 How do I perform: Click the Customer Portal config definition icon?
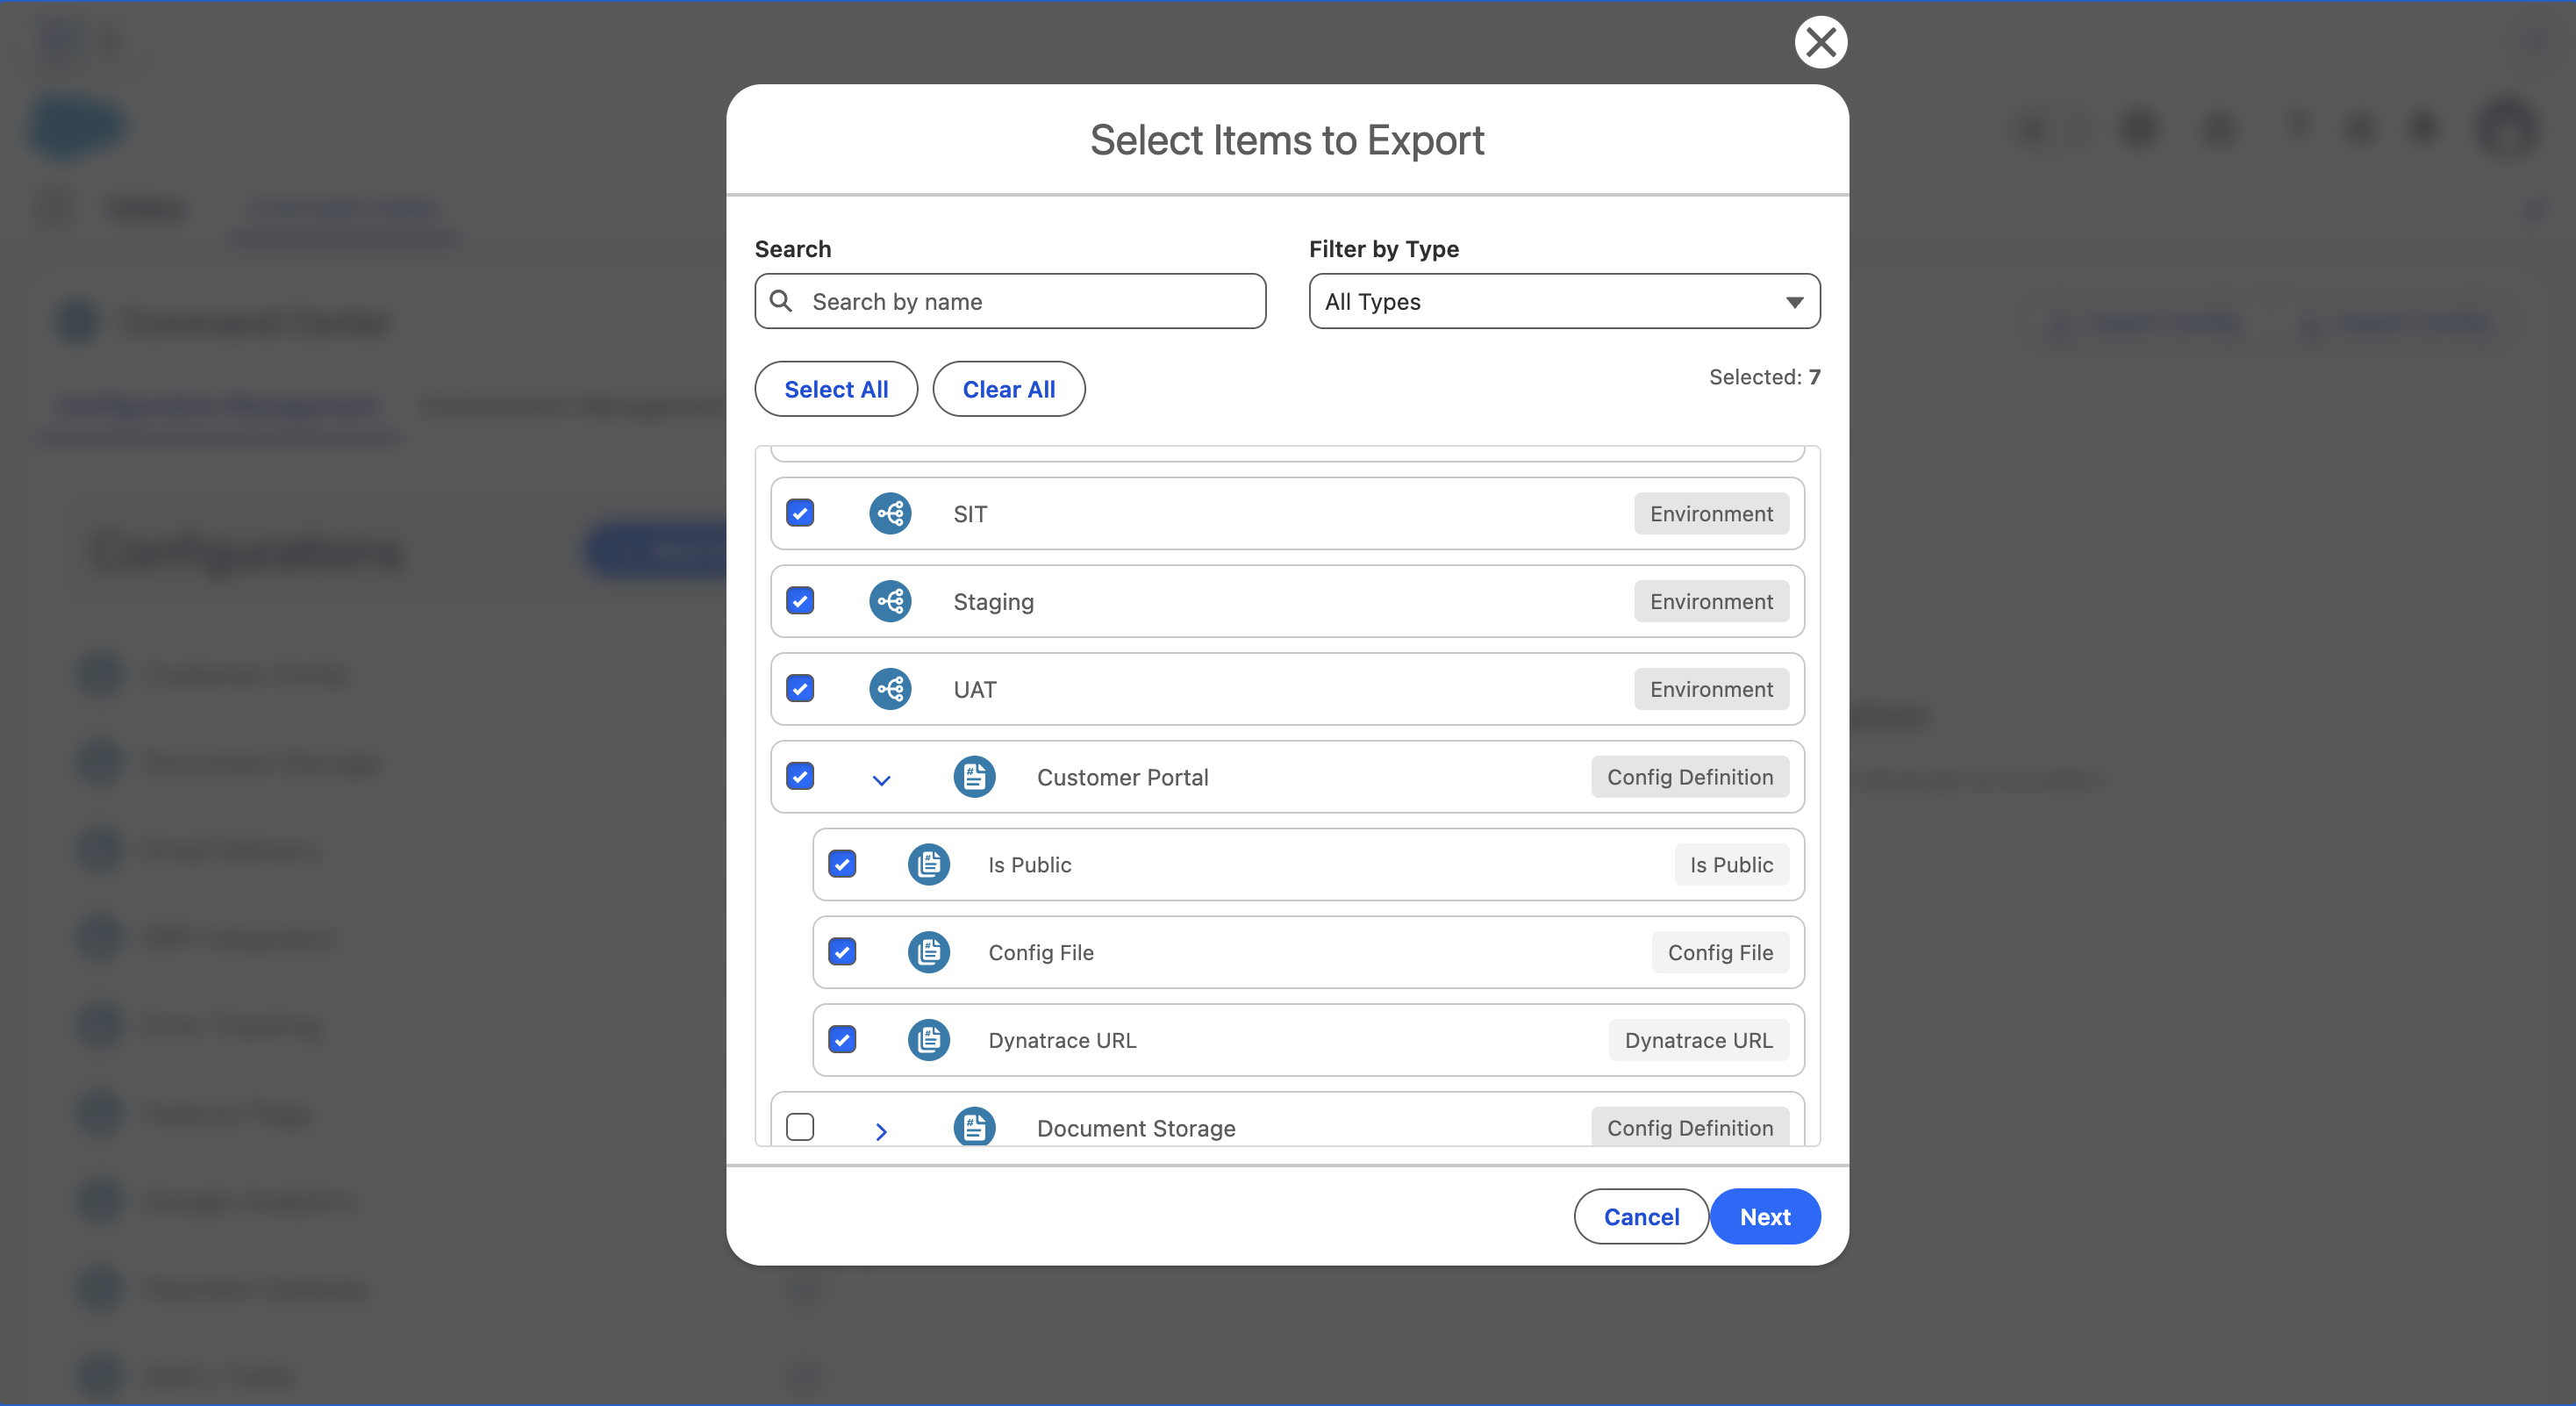(975, 776)
